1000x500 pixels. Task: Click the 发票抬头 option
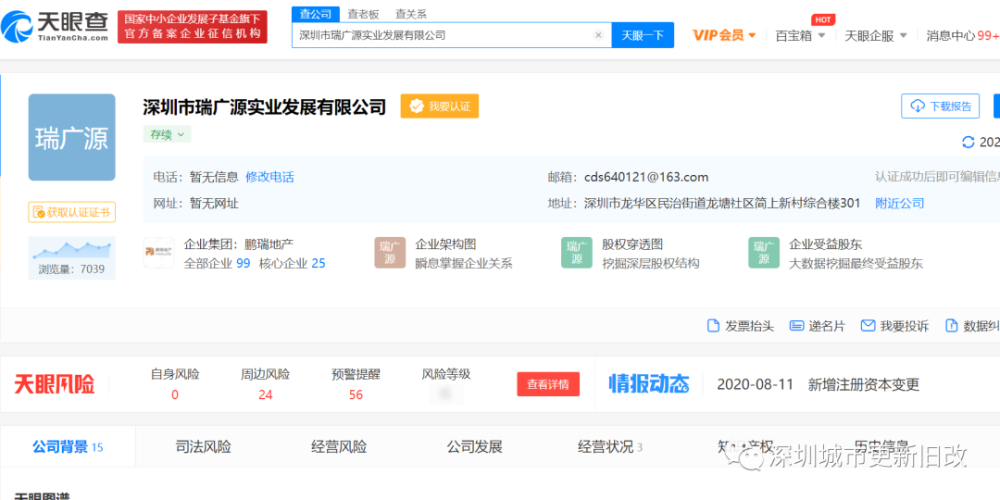[x=740, y=326]
